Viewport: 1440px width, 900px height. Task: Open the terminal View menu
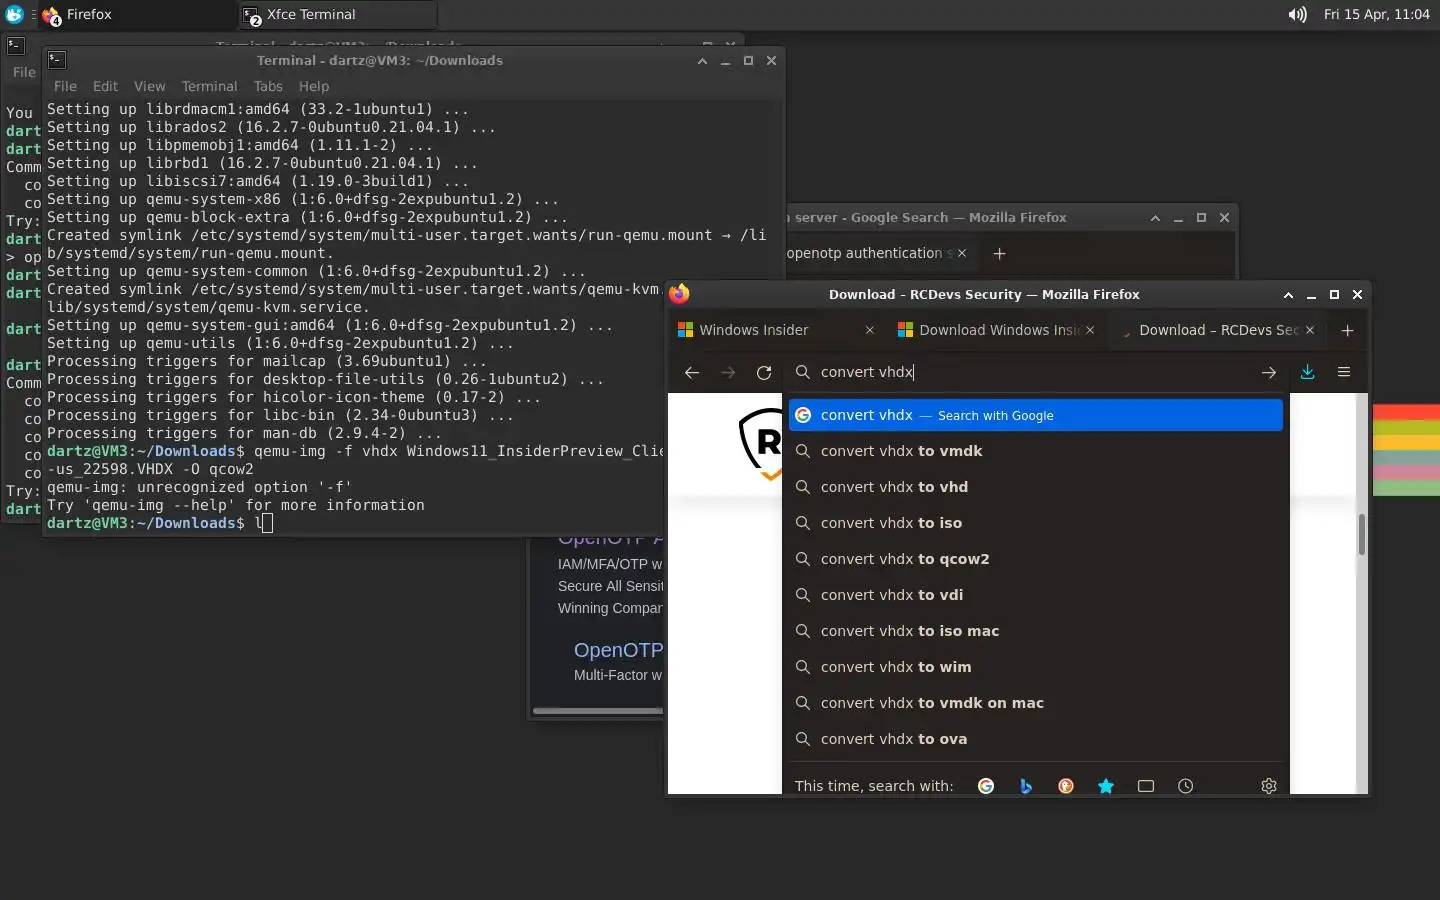coord(149,86)
